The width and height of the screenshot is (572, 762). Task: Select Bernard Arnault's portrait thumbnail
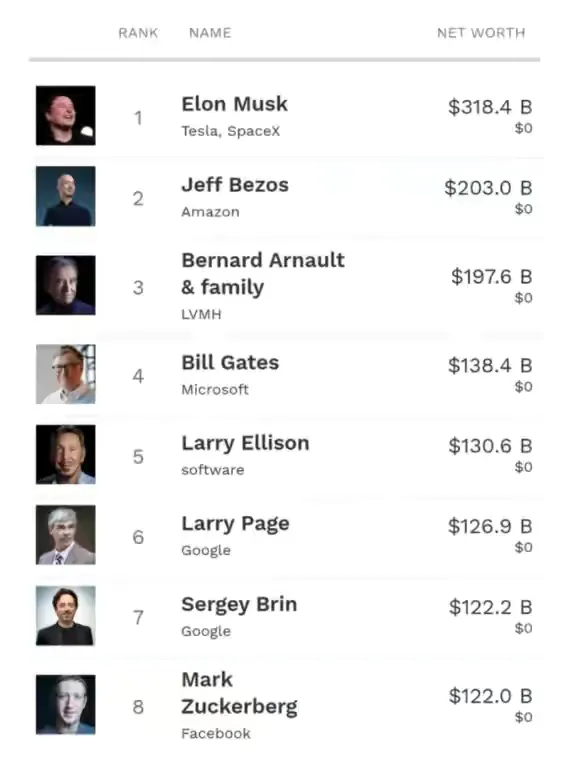tap(66, 285)
